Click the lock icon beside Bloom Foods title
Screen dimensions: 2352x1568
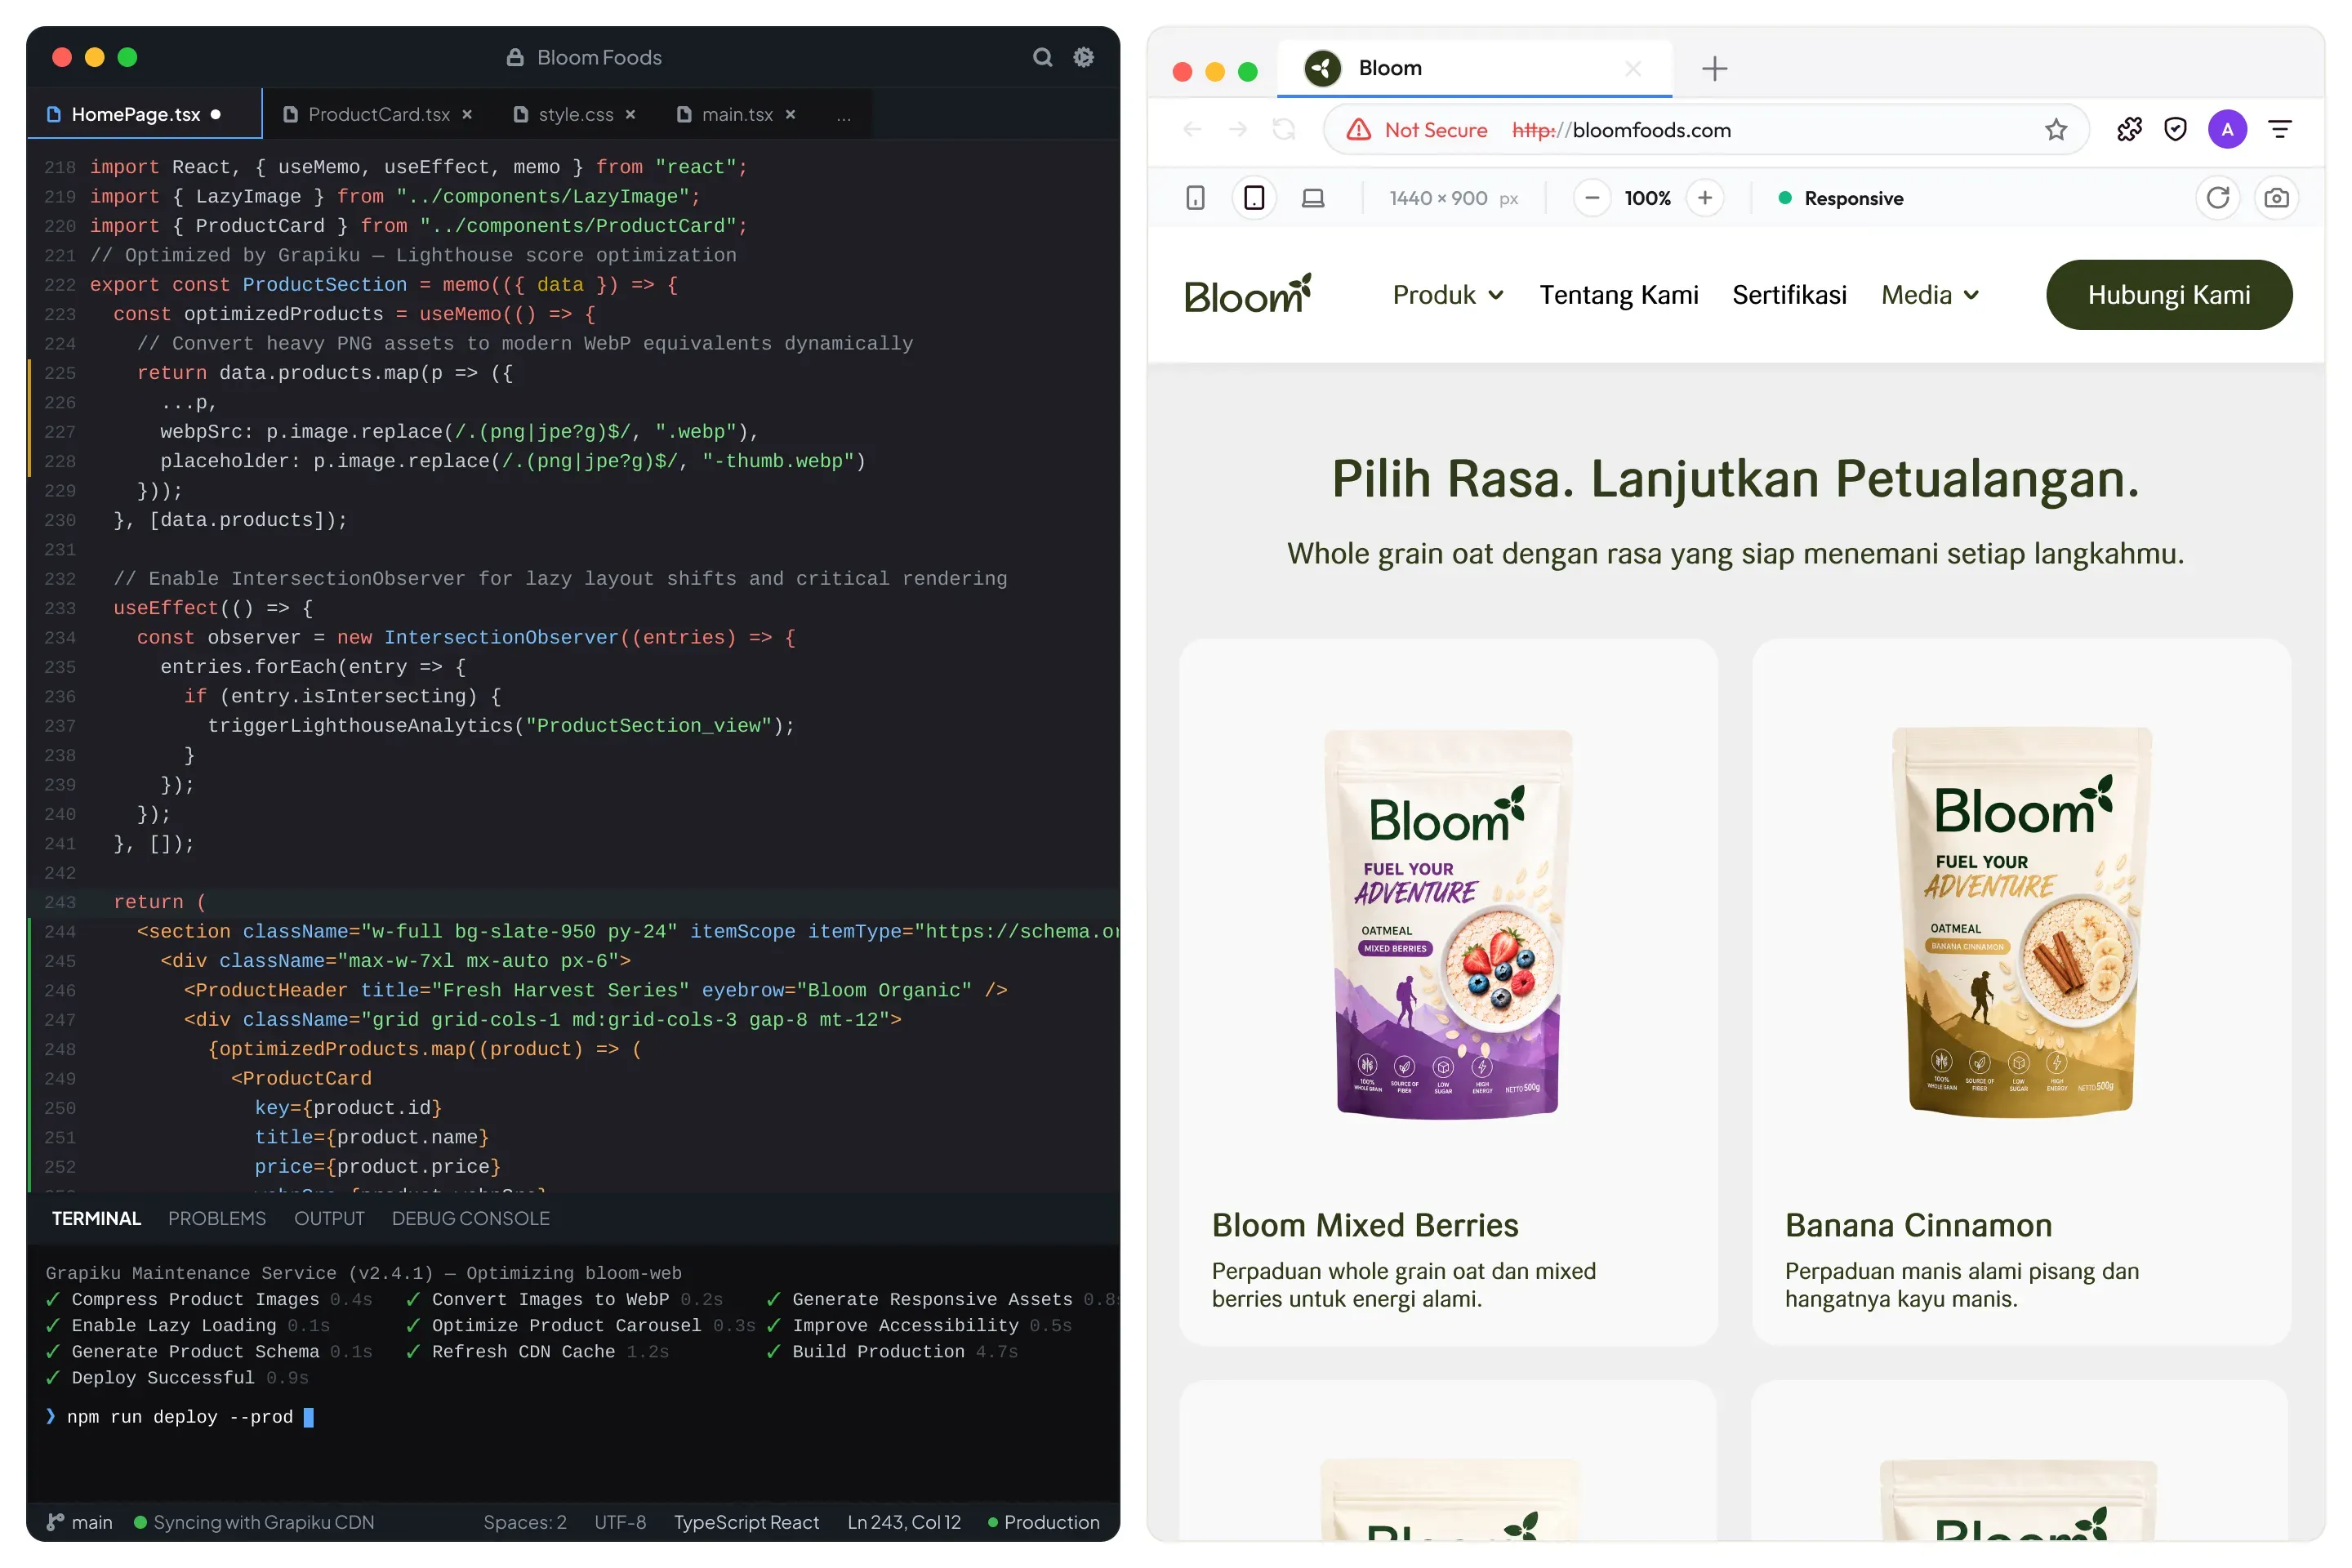pyautogui.click(x=515, y=57)
